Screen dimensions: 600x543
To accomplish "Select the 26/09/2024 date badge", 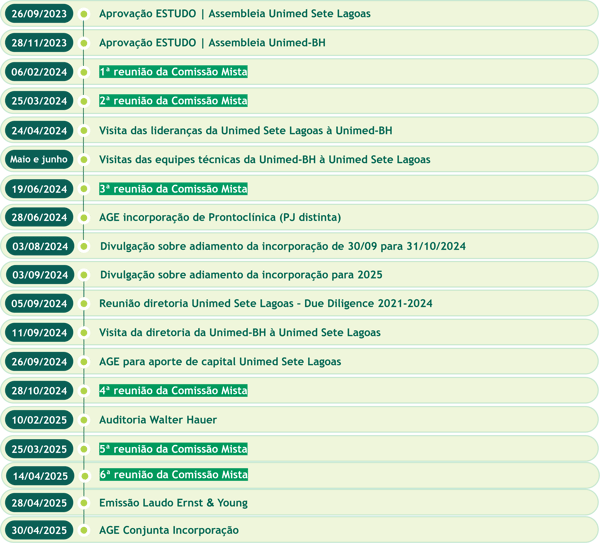I will click(39, 362).
